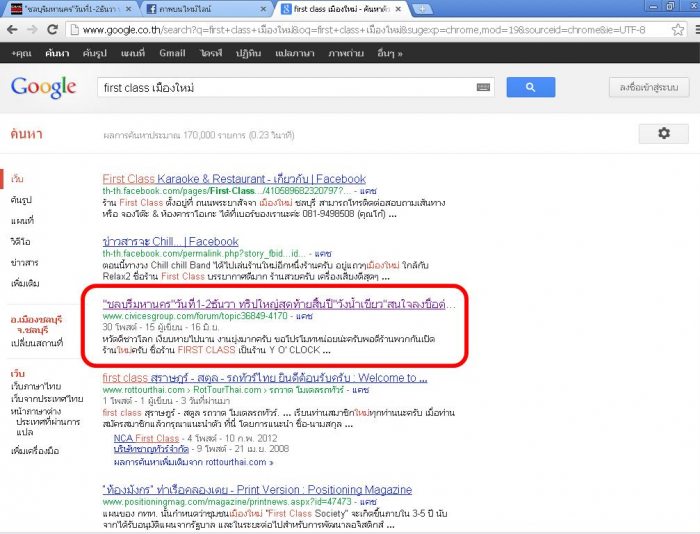Click the Google logo
The width and height of the screenshot is (700, 534).
[43, 87]
